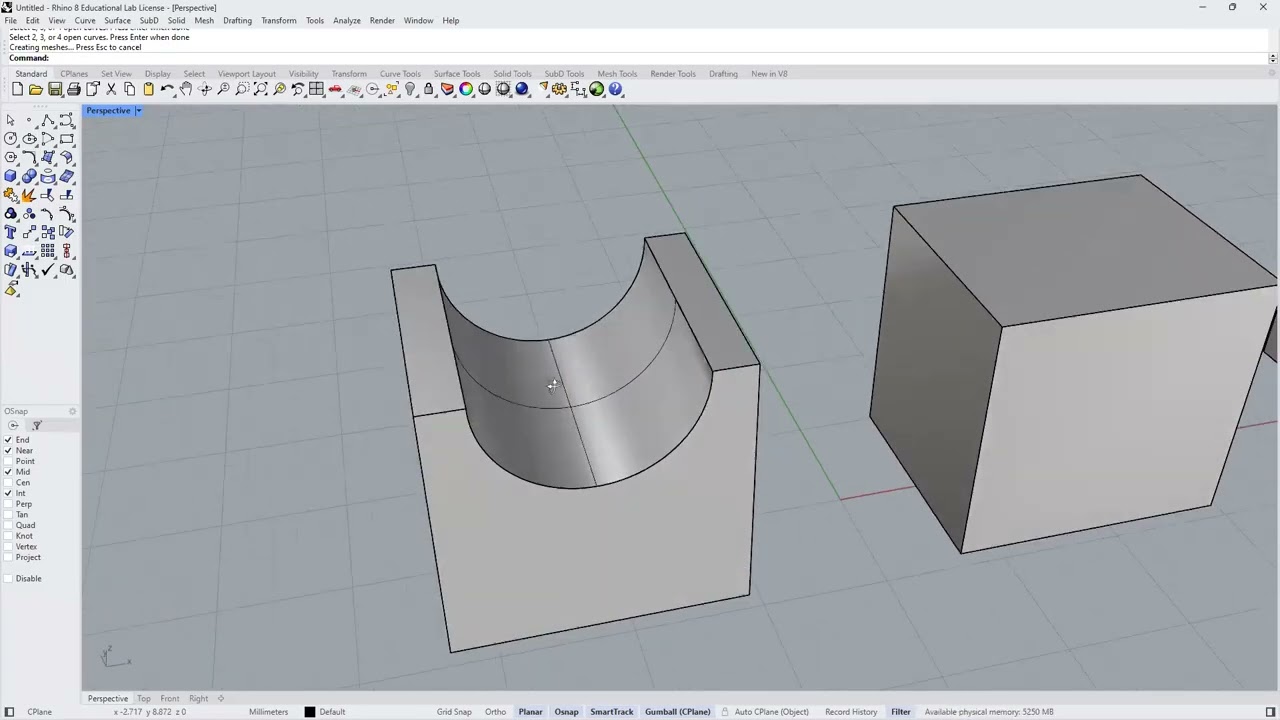Click the Zoom Extents icon

pyautogui.click(x=261, y=89)
